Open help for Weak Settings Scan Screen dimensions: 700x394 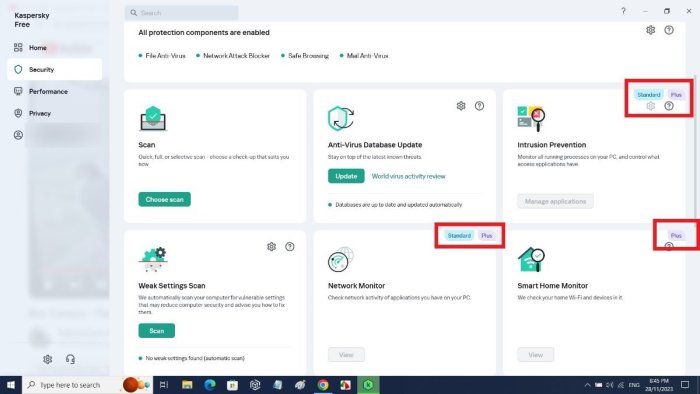(x=290, y=246)
